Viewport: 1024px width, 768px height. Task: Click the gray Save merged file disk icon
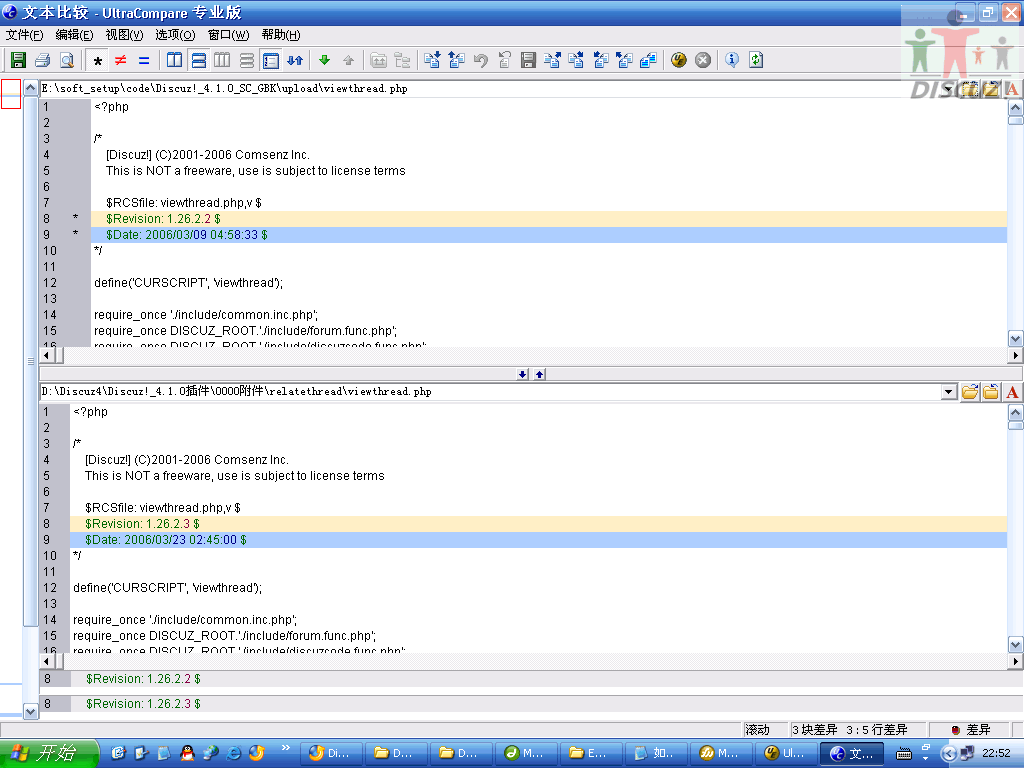coord(528,61)
